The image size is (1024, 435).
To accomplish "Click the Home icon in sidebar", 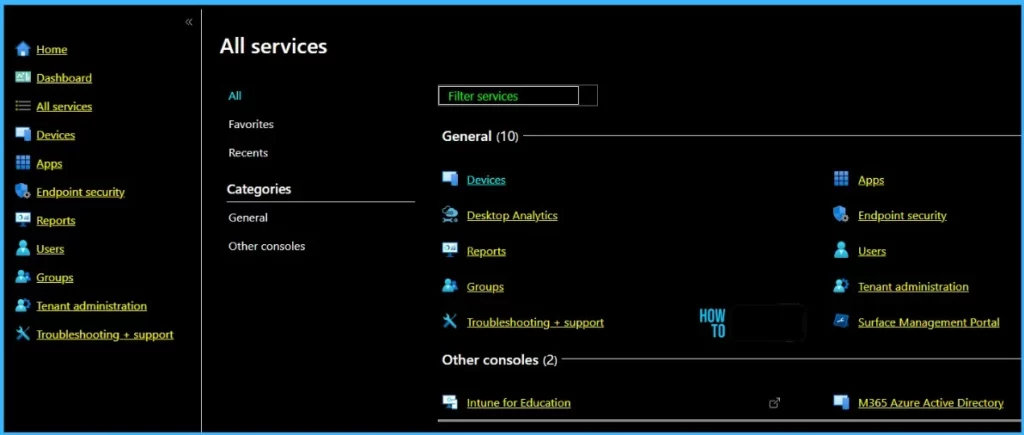I will pos(23,49).
